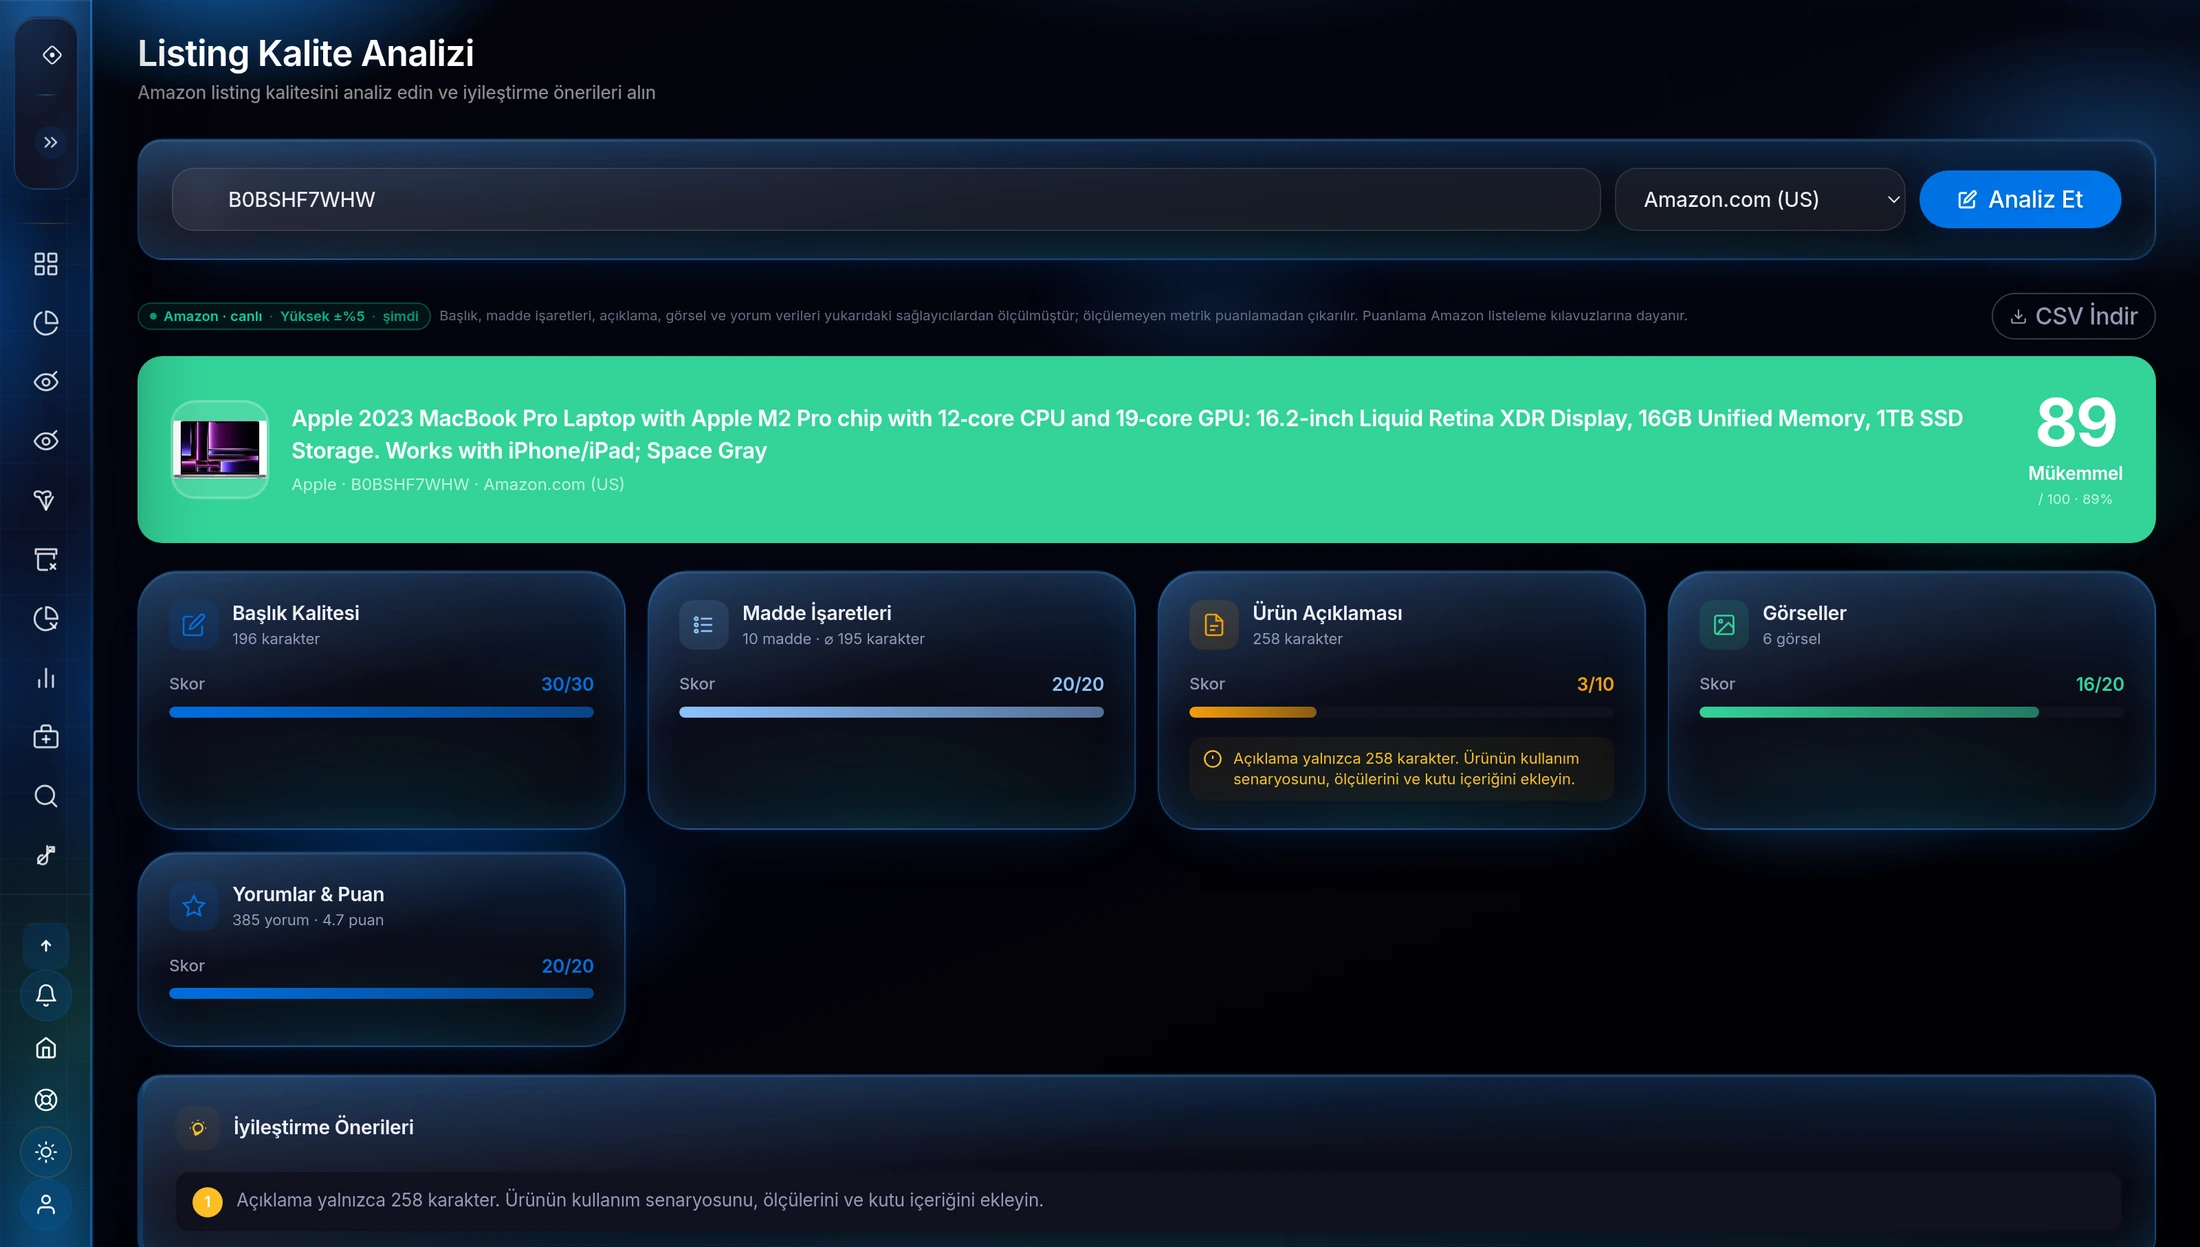Viewport: 2200px width, 1247px height.
Task: Click the Yorumlar & Puan score progress bar
Action: 381,993
